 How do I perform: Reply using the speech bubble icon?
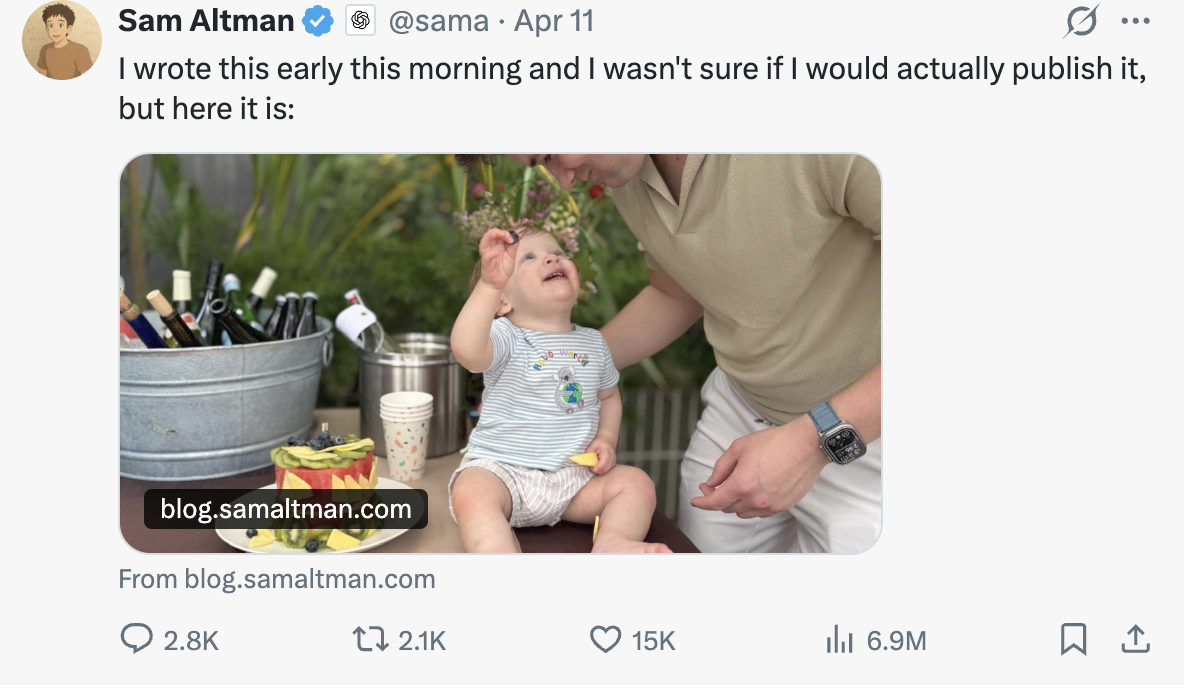click(136, 639)
